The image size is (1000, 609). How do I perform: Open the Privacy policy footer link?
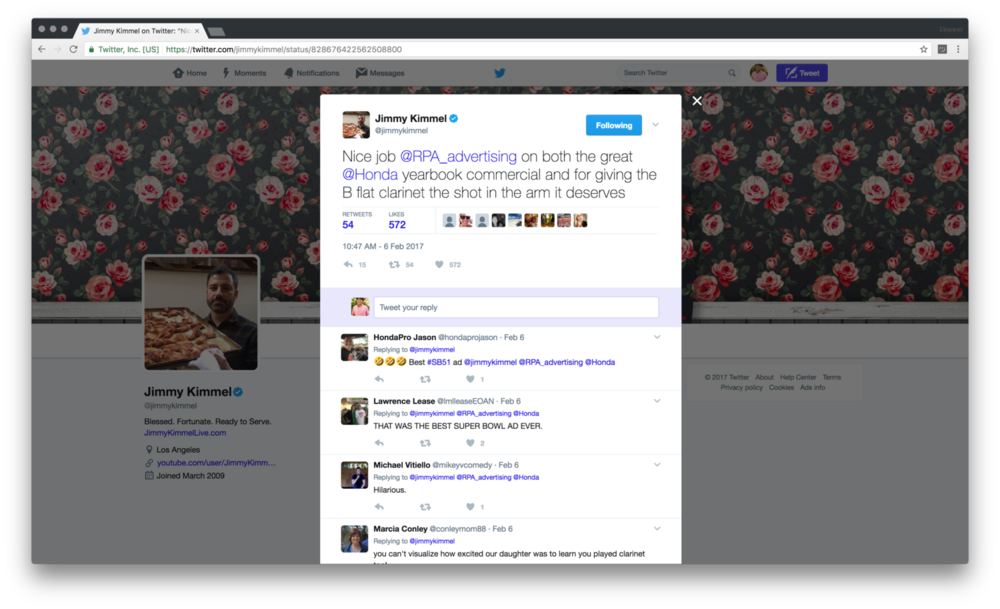coord(741,388)
